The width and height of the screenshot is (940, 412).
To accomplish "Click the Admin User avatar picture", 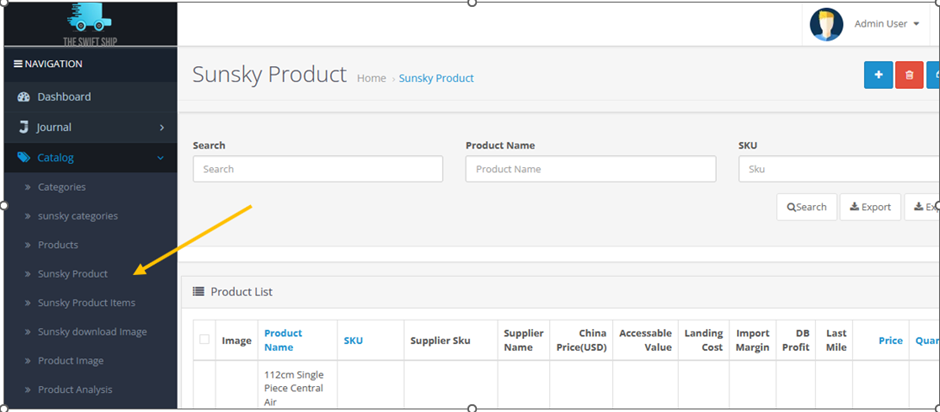I will [x=826, y=24].
